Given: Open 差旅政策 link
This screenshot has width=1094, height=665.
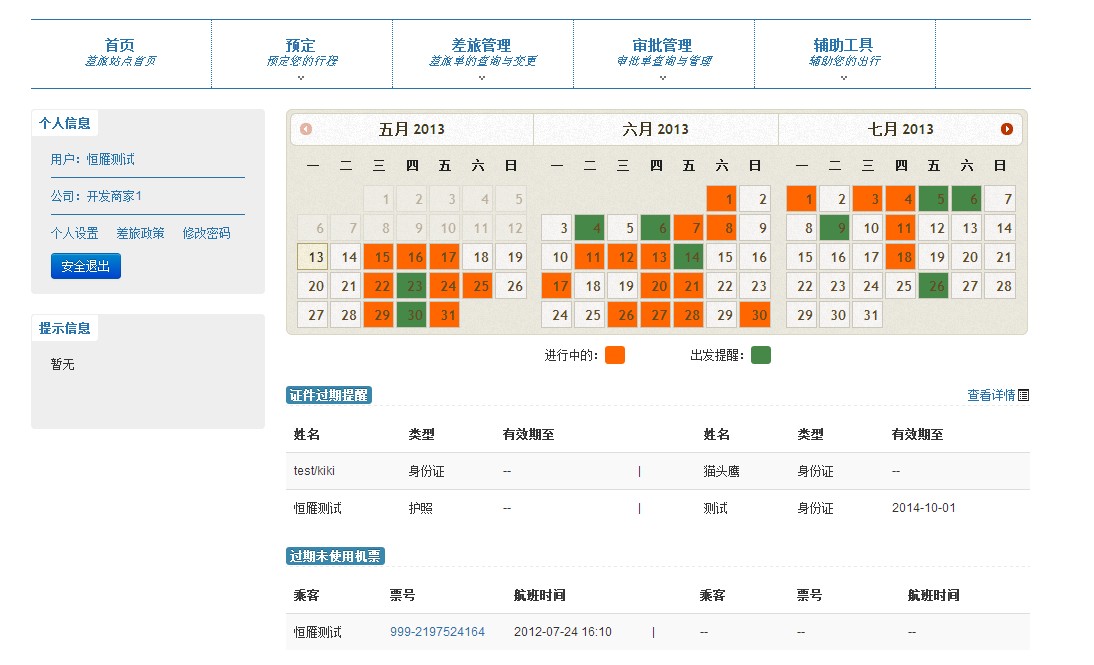Looking at the screenshot, I should tap(140, 233).
